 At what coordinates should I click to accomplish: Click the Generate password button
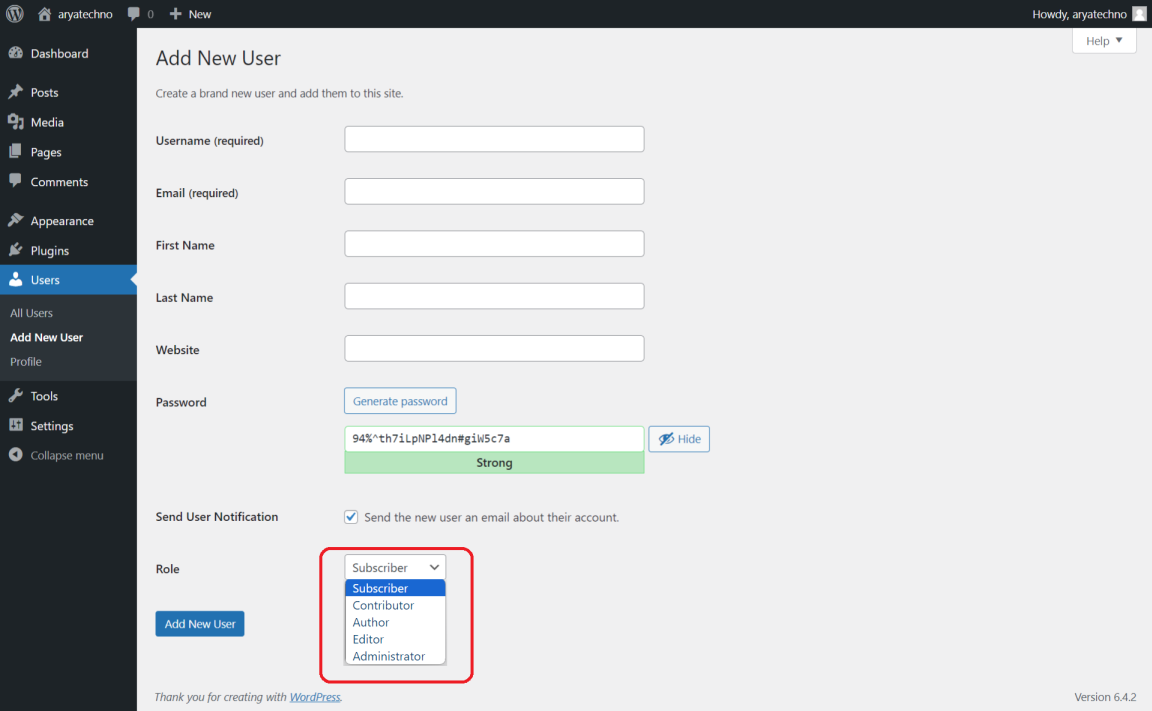coord(400,401)
